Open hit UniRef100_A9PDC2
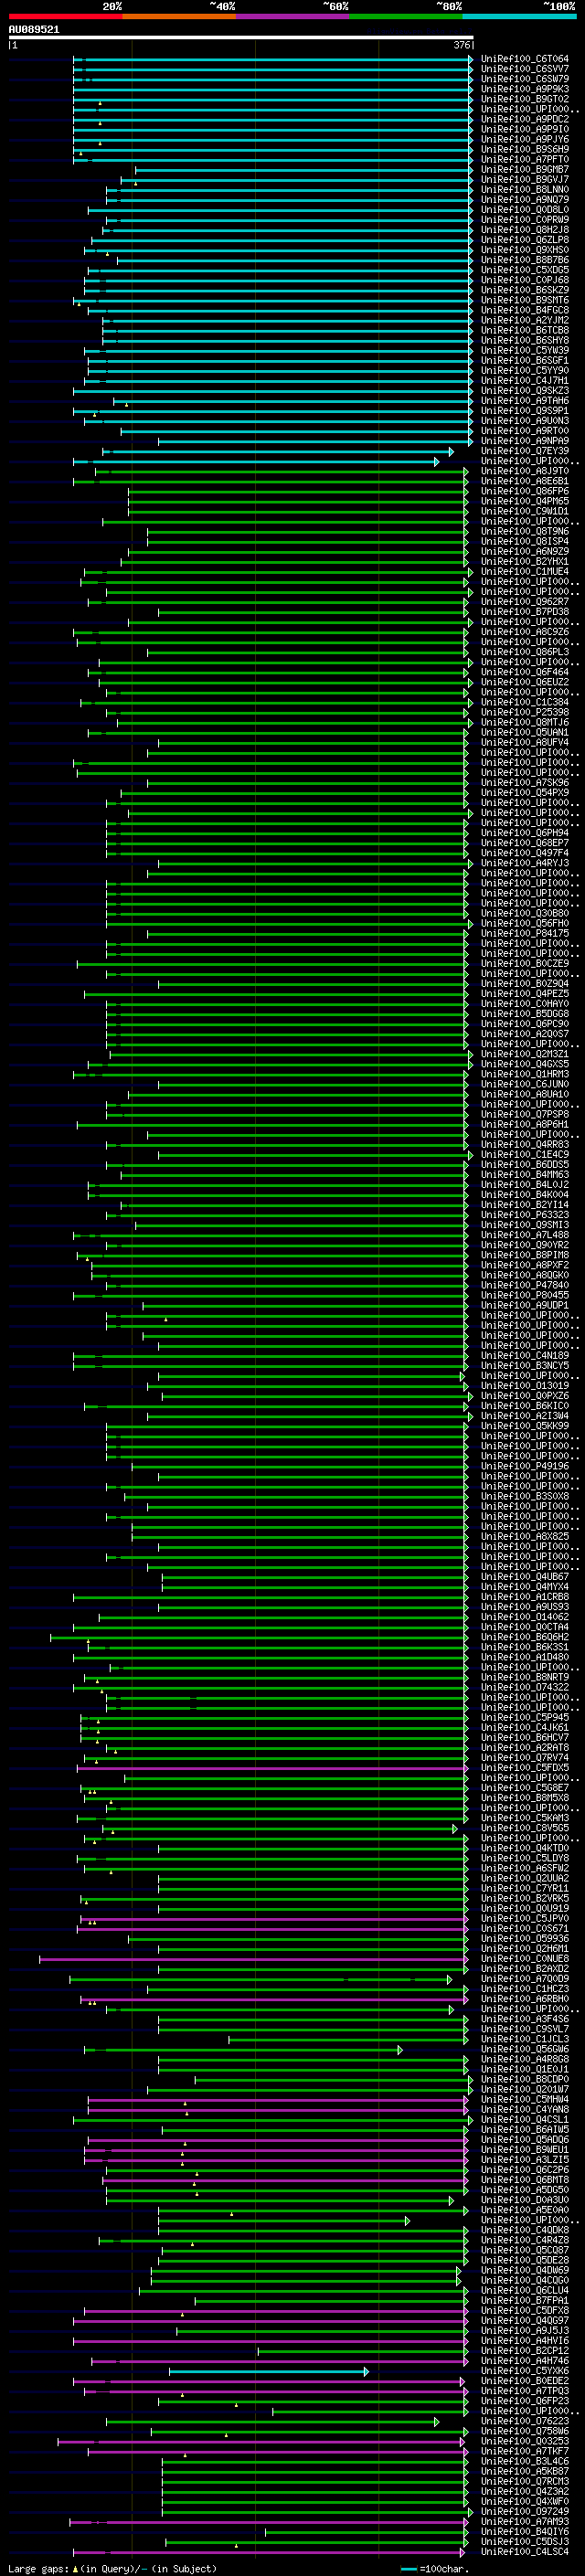Screen dimensions: 585x2576 pyautogui.click(x=524, y=119)
